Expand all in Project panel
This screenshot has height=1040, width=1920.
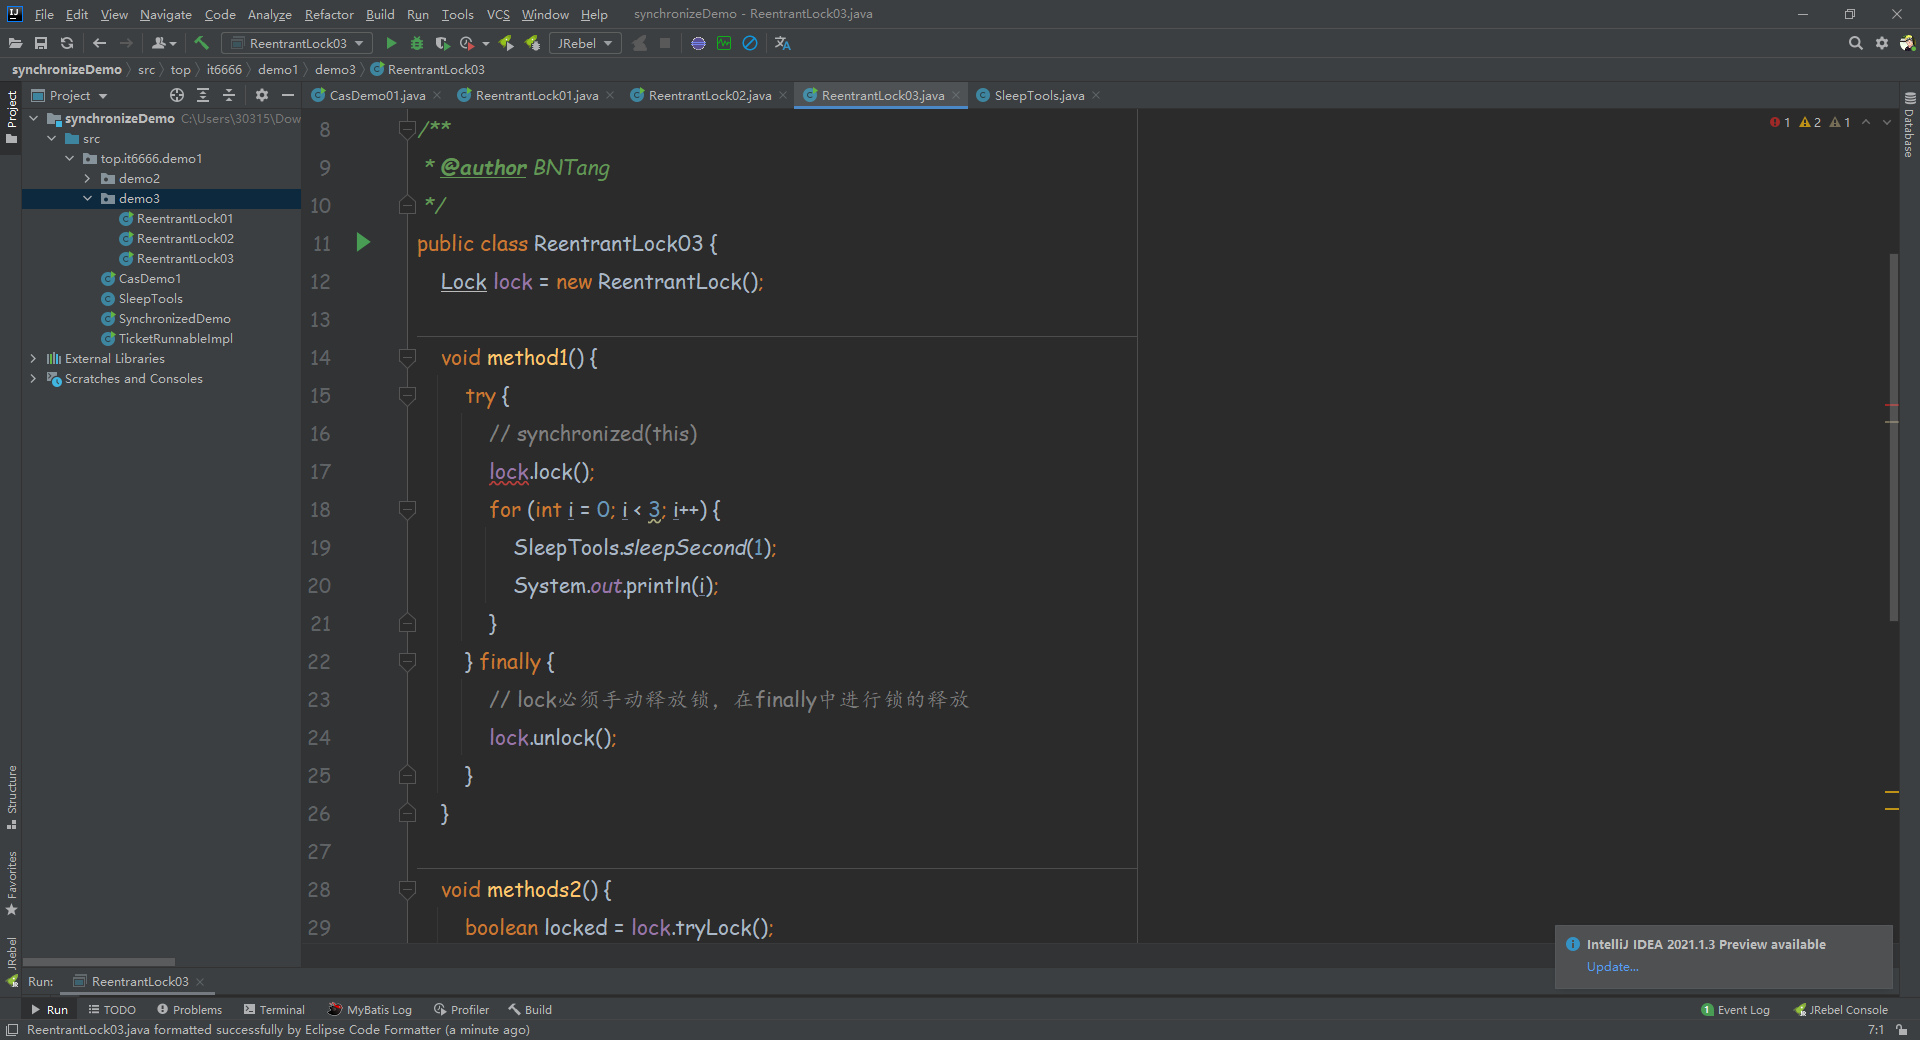203,95
